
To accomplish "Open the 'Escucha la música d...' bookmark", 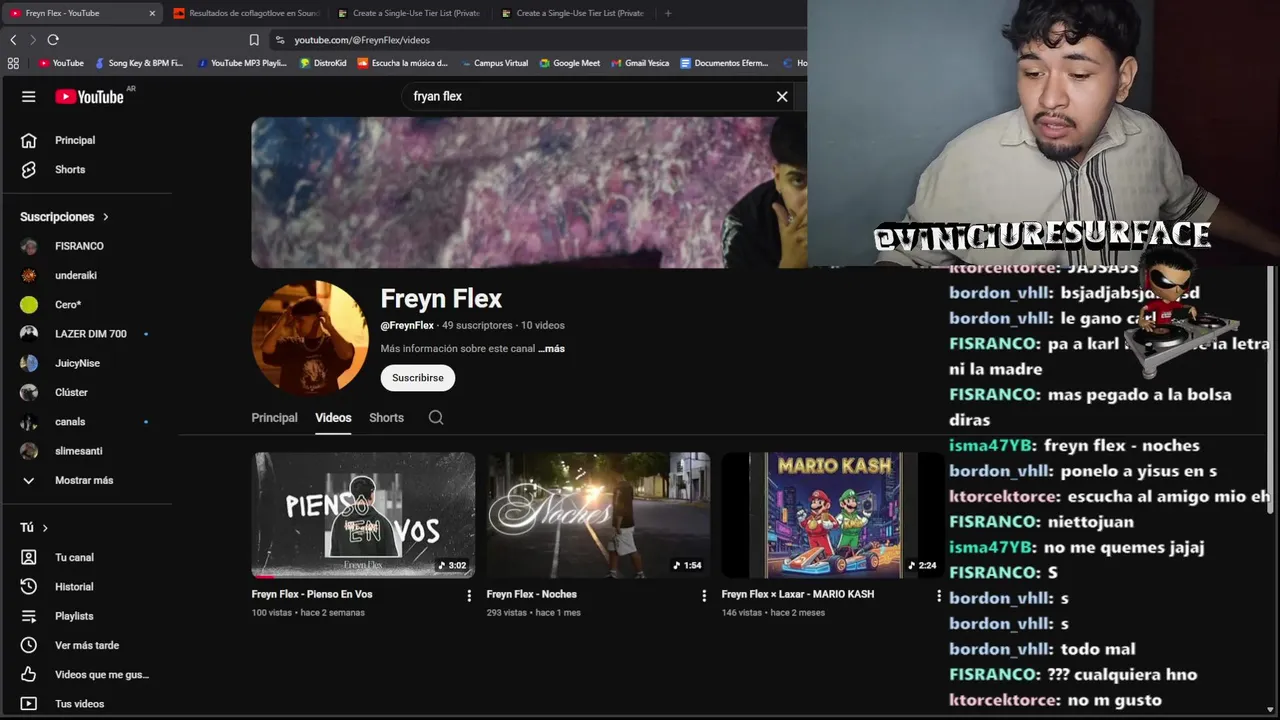I will pos(403,63).
